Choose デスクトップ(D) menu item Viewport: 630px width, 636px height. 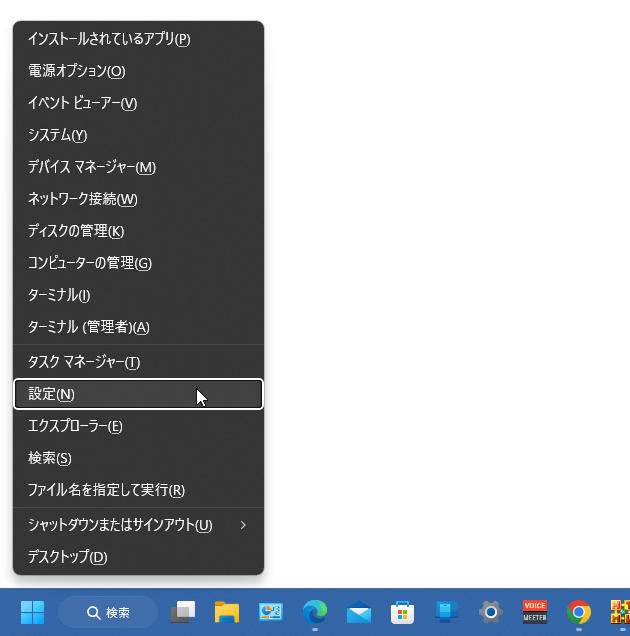pos(138,557)
